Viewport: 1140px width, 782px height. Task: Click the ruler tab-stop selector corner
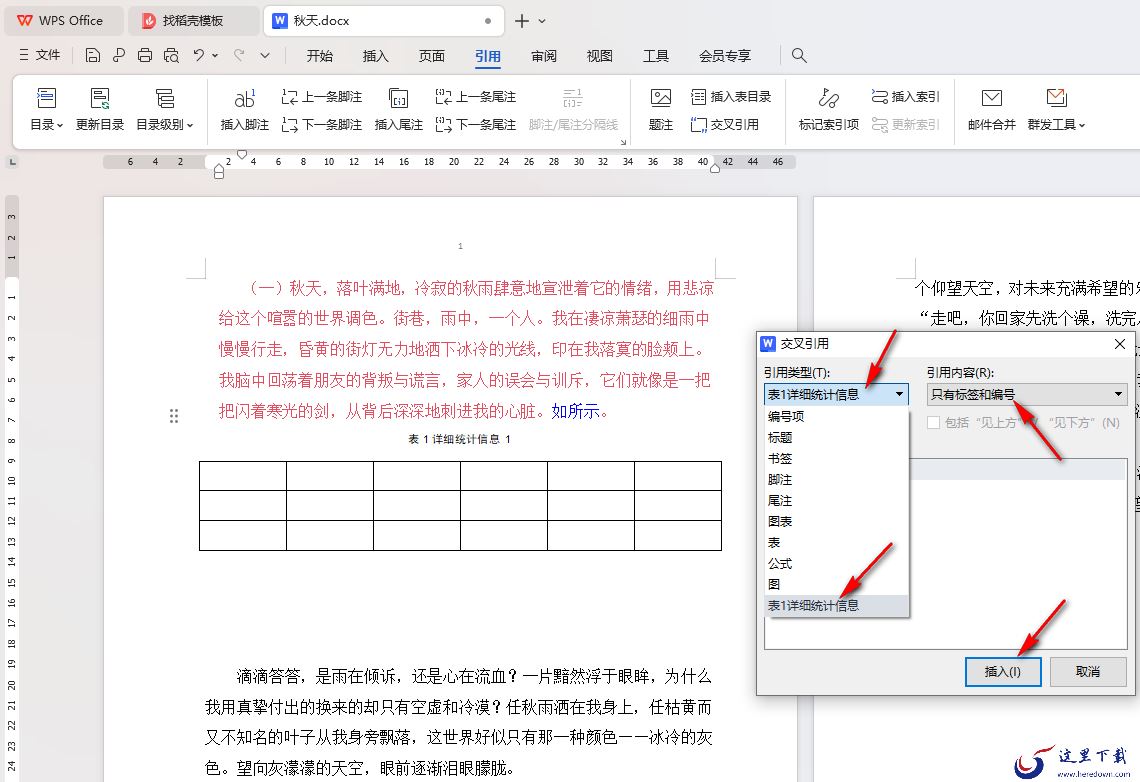coord(12,162)
